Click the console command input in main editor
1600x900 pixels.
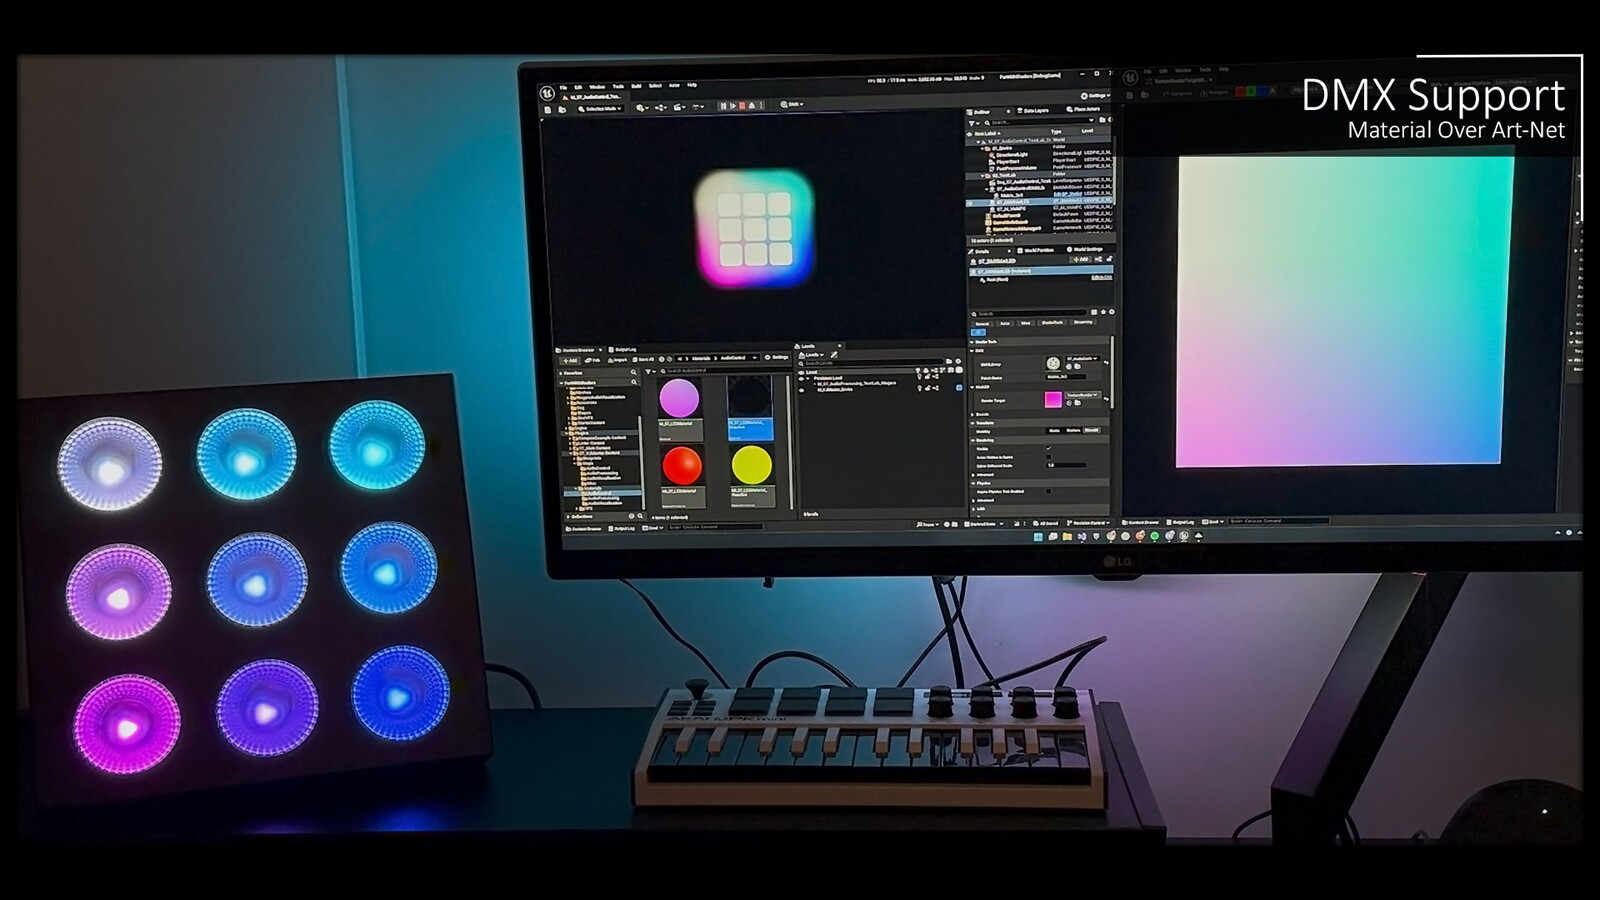coord(714,527)
